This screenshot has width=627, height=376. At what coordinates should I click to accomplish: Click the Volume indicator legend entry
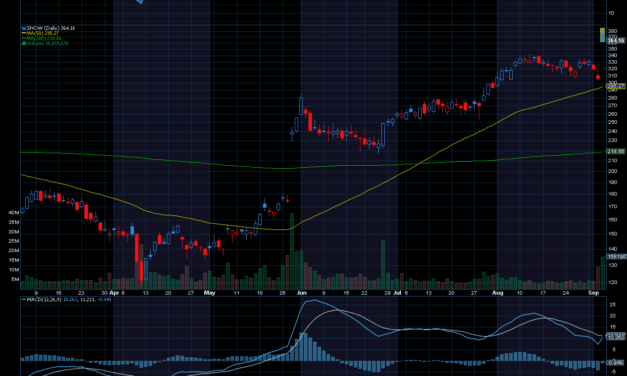click(45, 43)
